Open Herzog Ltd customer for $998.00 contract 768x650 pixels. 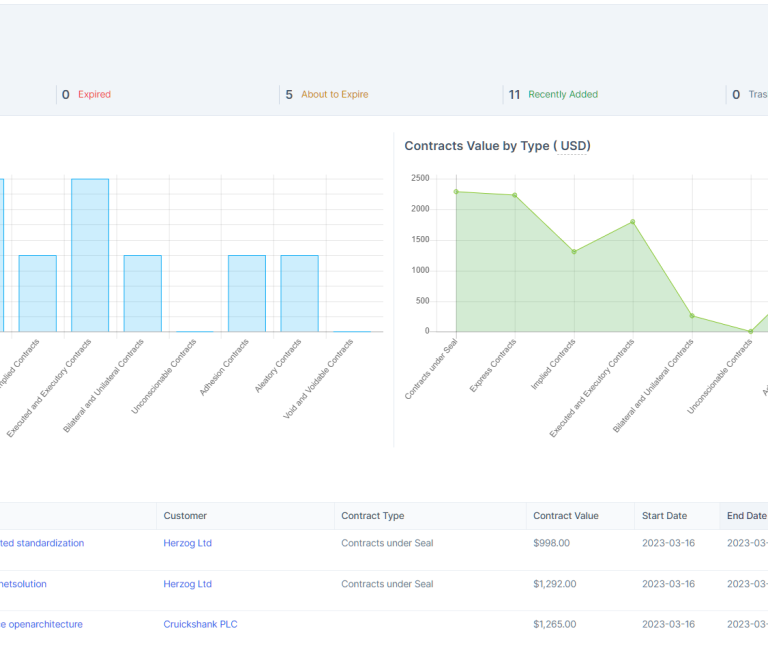pyautogui.click(x=188, y=543)
